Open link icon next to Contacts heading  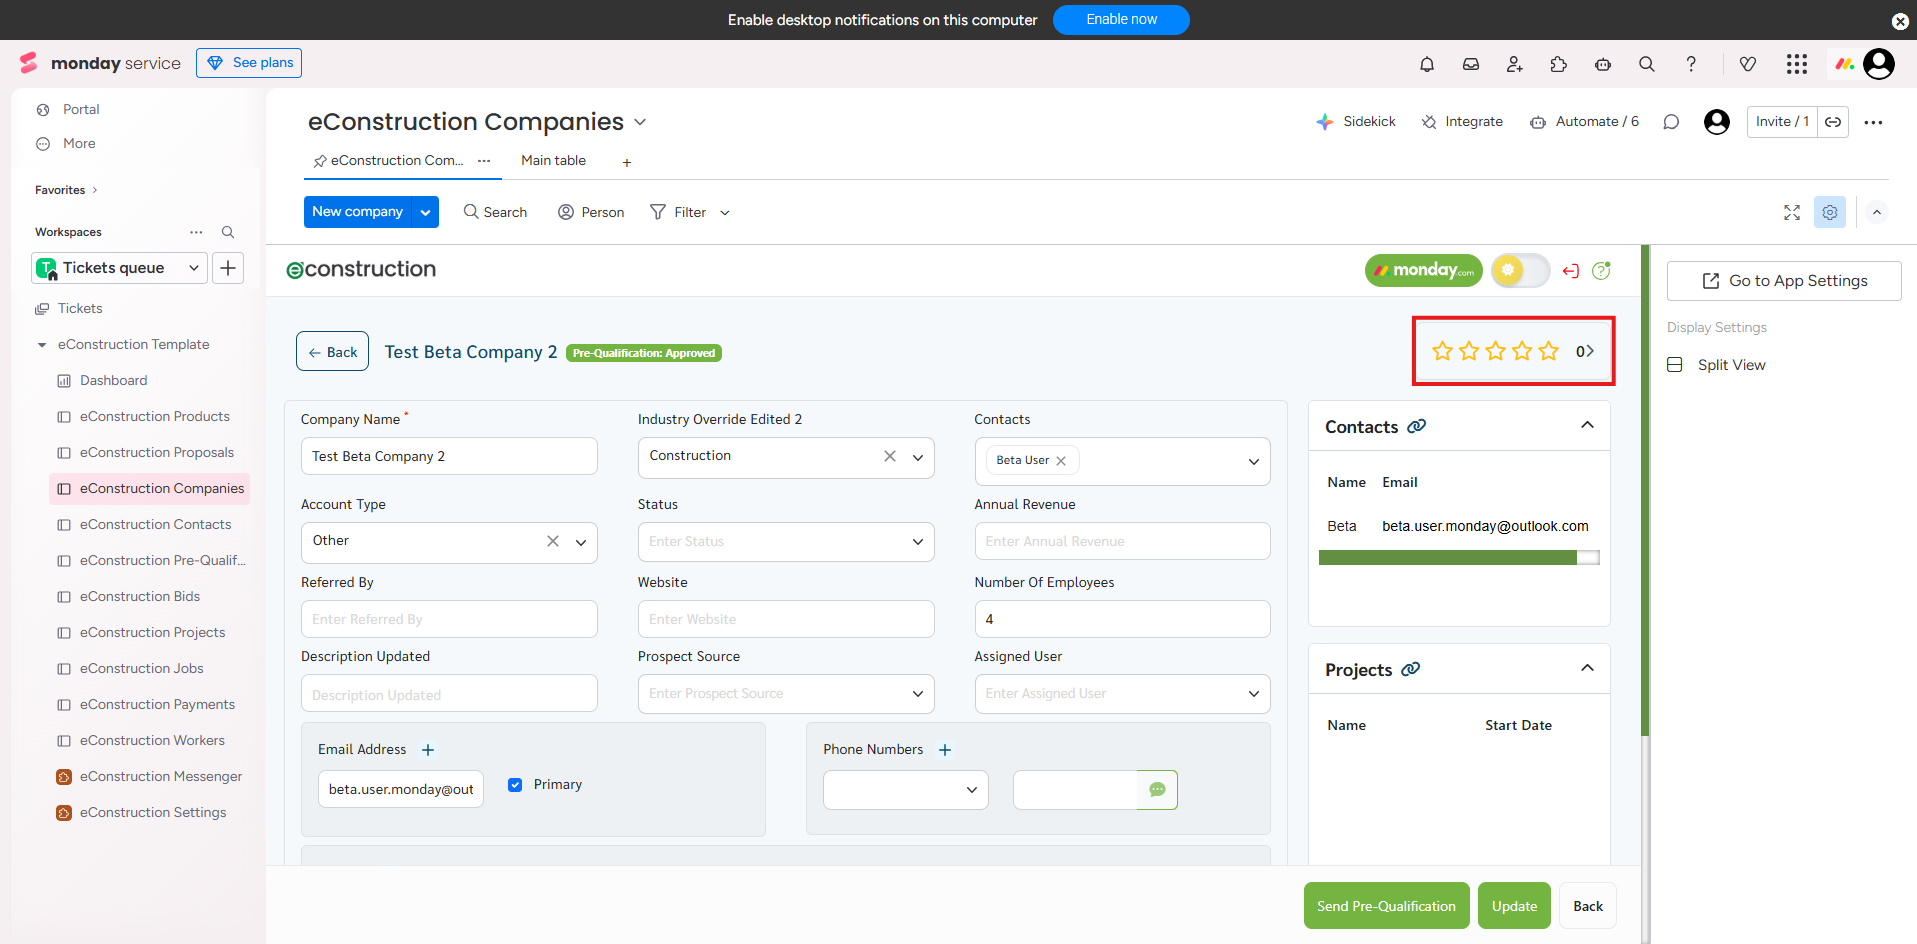pos(1417,426)
